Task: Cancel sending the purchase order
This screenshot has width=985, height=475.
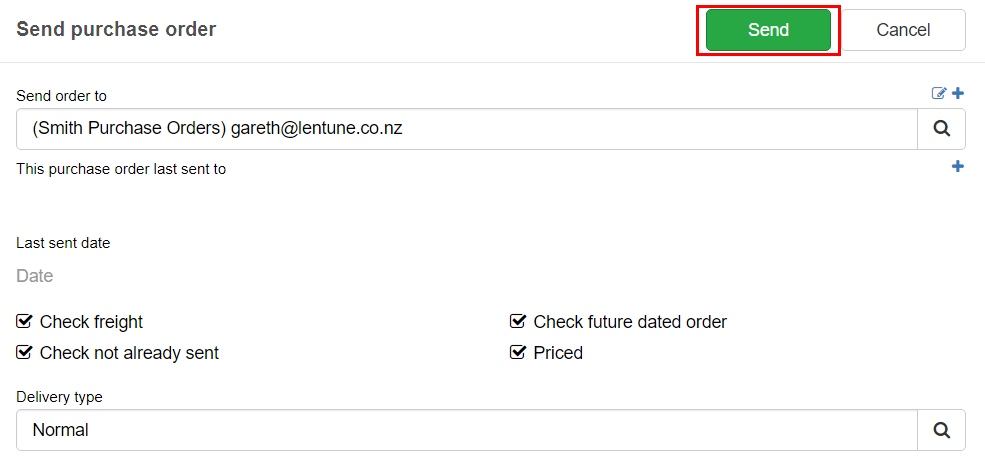Action: [x=903, y=30]
